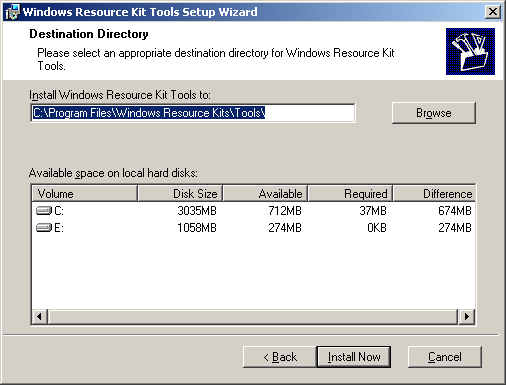This screenshot has height=385, width=506.
Task: Click the toolbox icon in header
Action: (x=470, y=51)
